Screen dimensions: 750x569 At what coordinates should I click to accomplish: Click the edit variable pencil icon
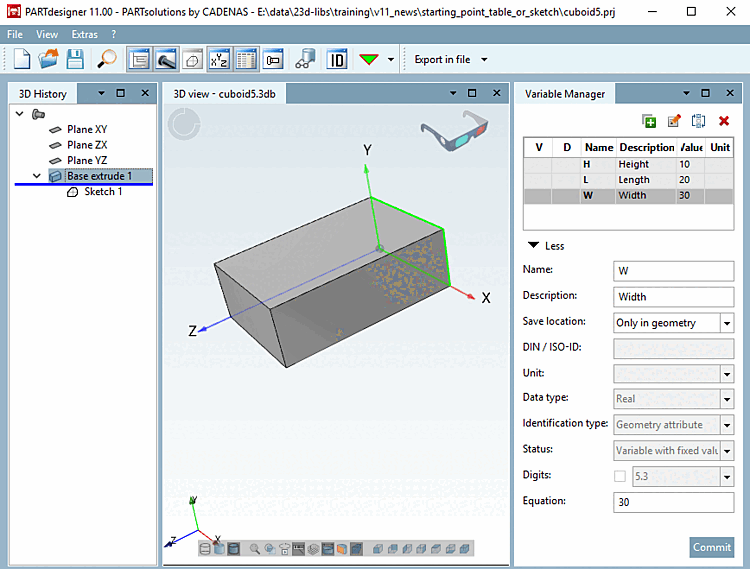click(x=674, y=121)
